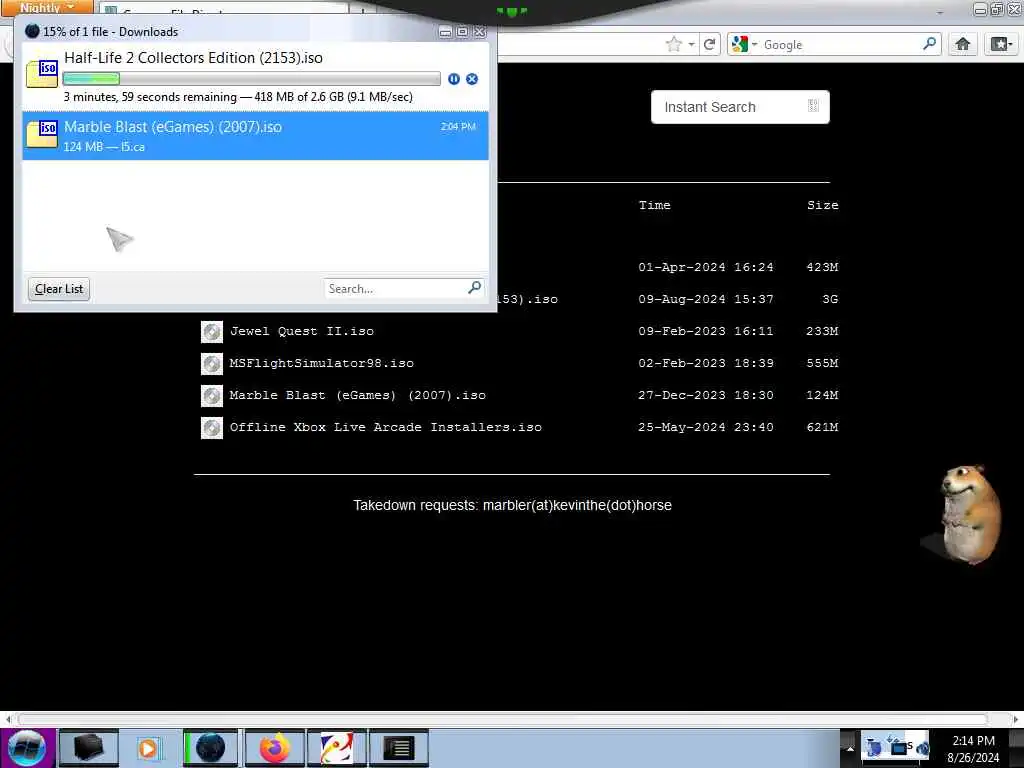Focus the Instant Search field
Viewport: 1024px width, 768px height.
740,107
